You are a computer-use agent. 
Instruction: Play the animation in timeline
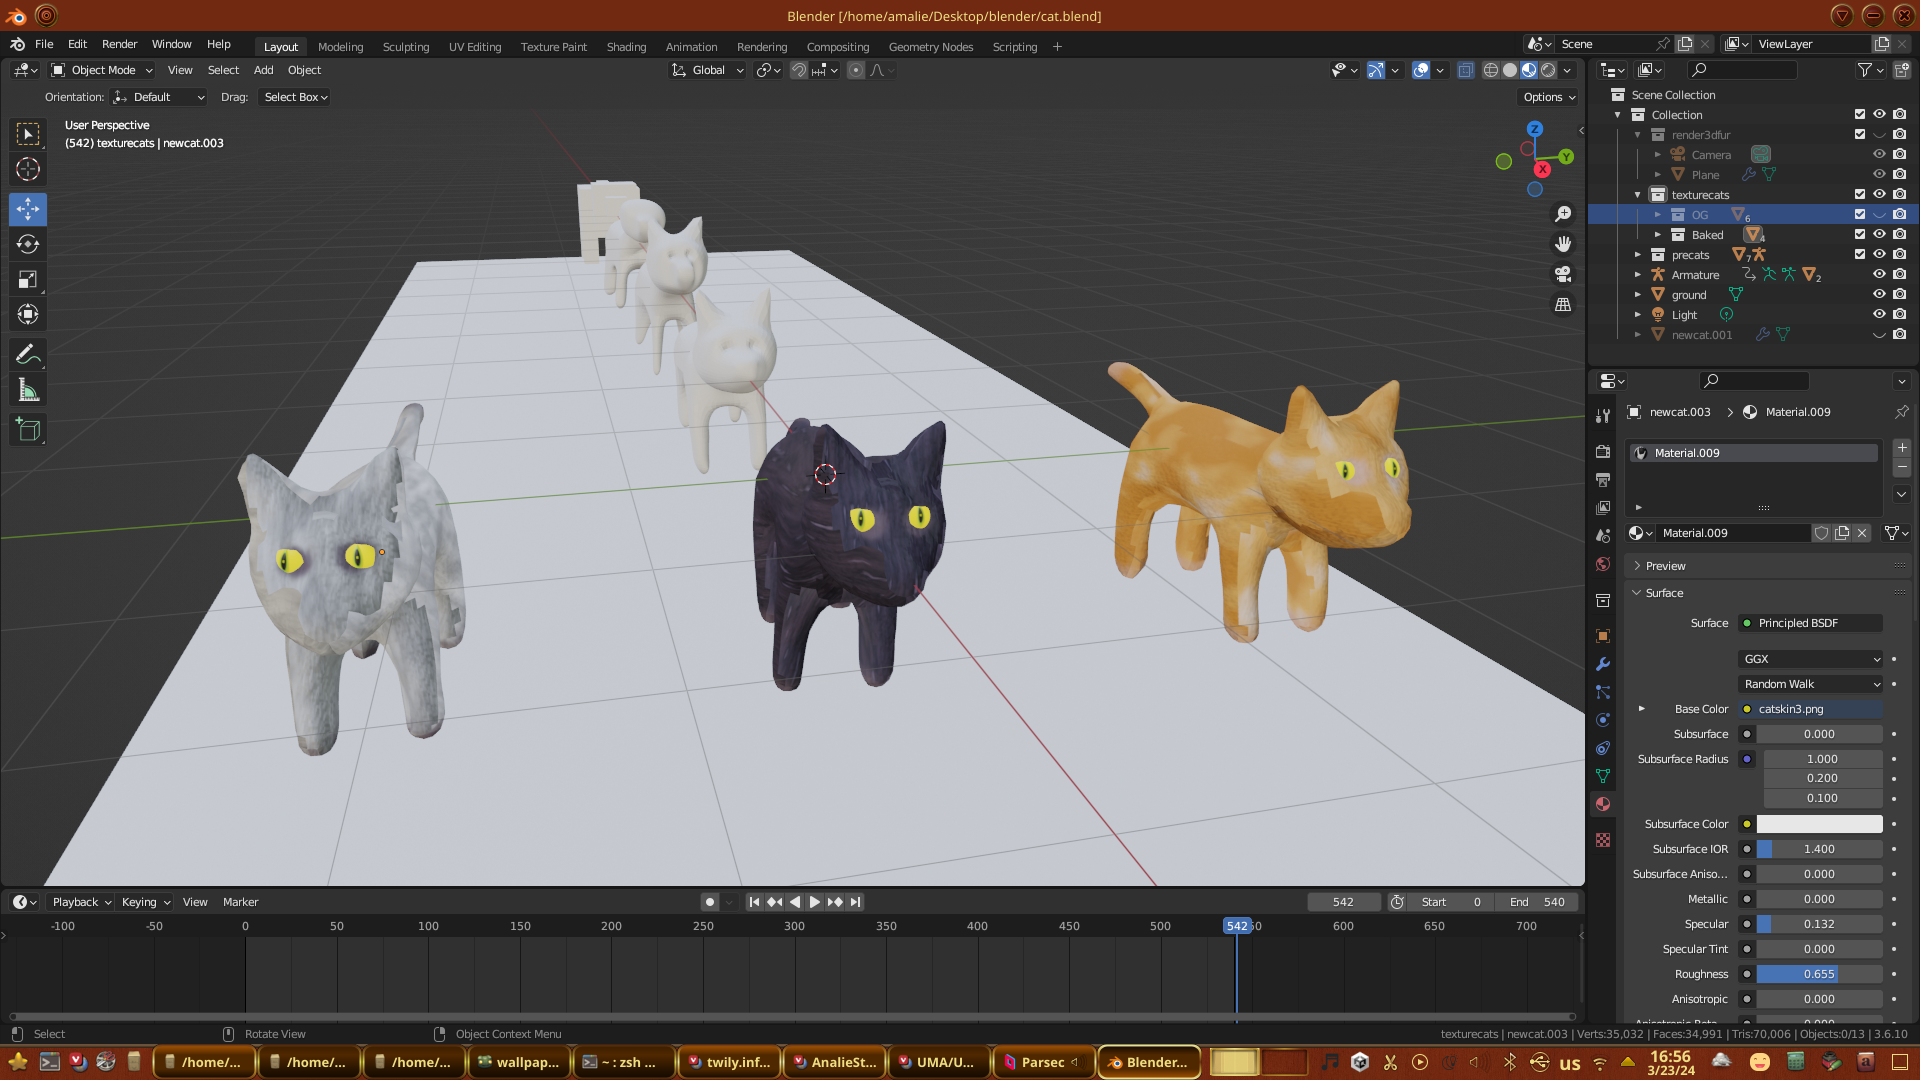814,902
